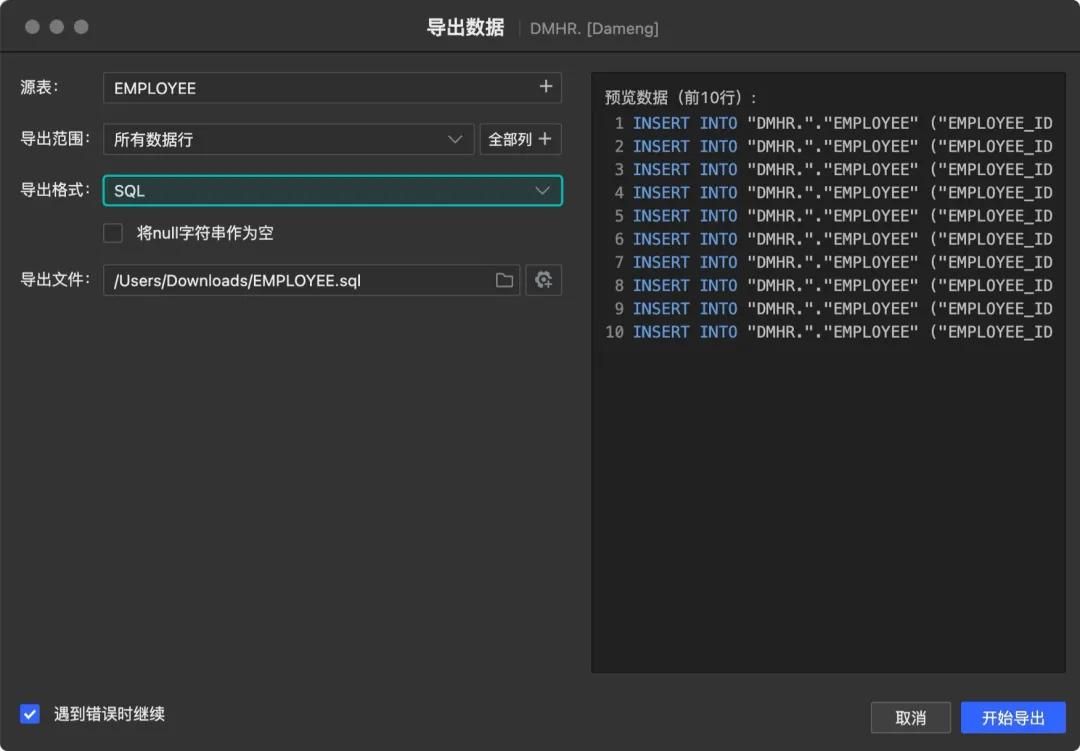Select preview line 8 INSERT statement
This screenshot has width=1080, height=751.
point(842,286)
